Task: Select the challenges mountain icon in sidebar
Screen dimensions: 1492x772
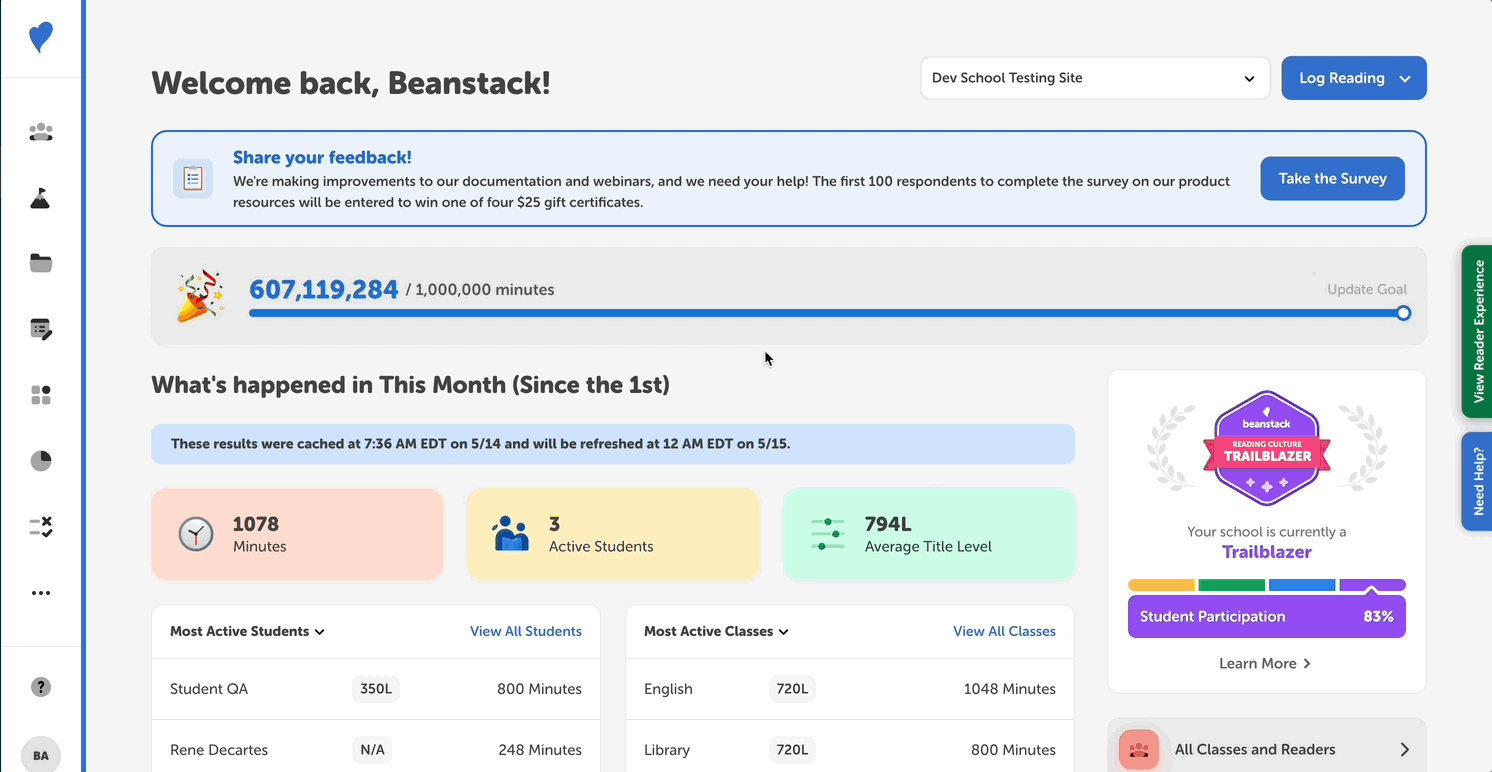Action: click(x=40, y=198)
